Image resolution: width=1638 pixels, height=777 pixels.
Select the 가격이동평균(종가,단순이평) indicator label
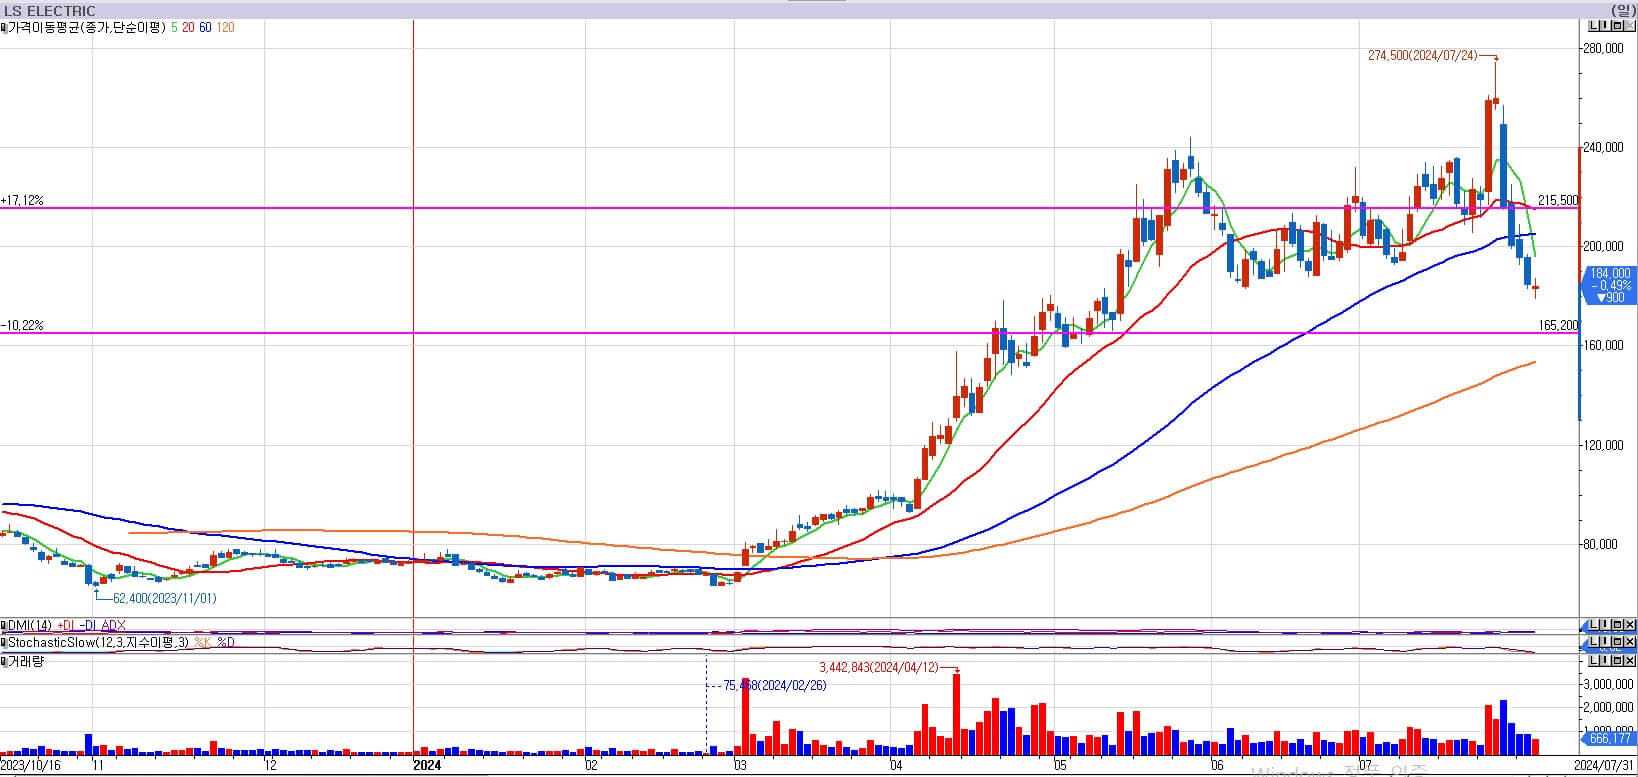(87, 27)
